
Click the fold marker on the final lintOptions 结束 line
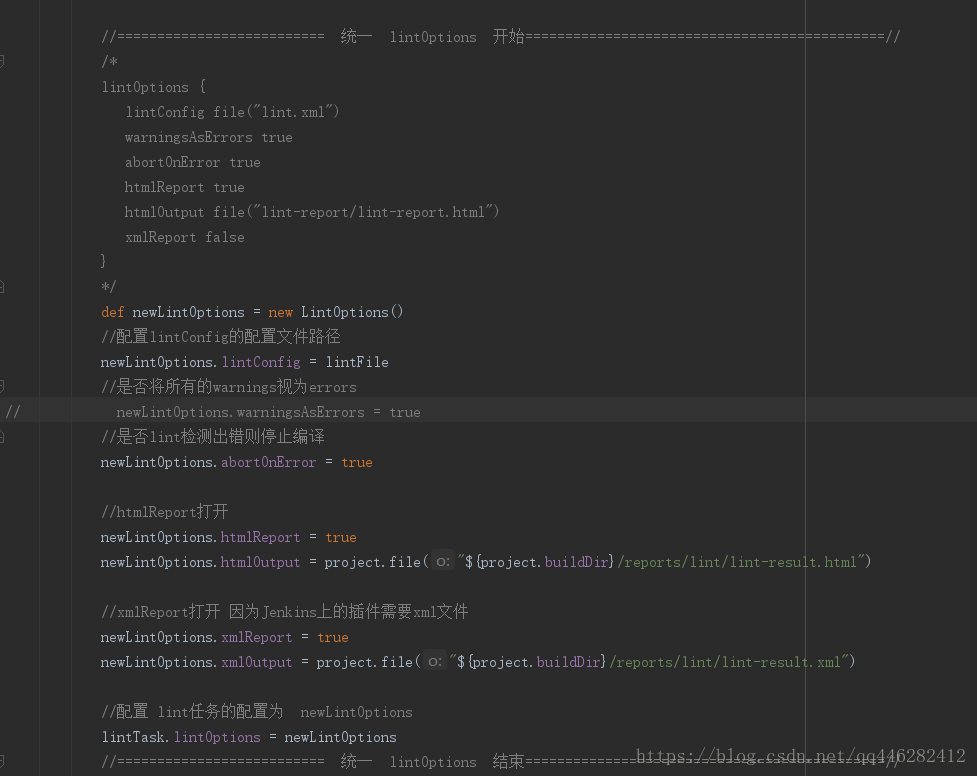pyautogui.click(x=2, y=762)
